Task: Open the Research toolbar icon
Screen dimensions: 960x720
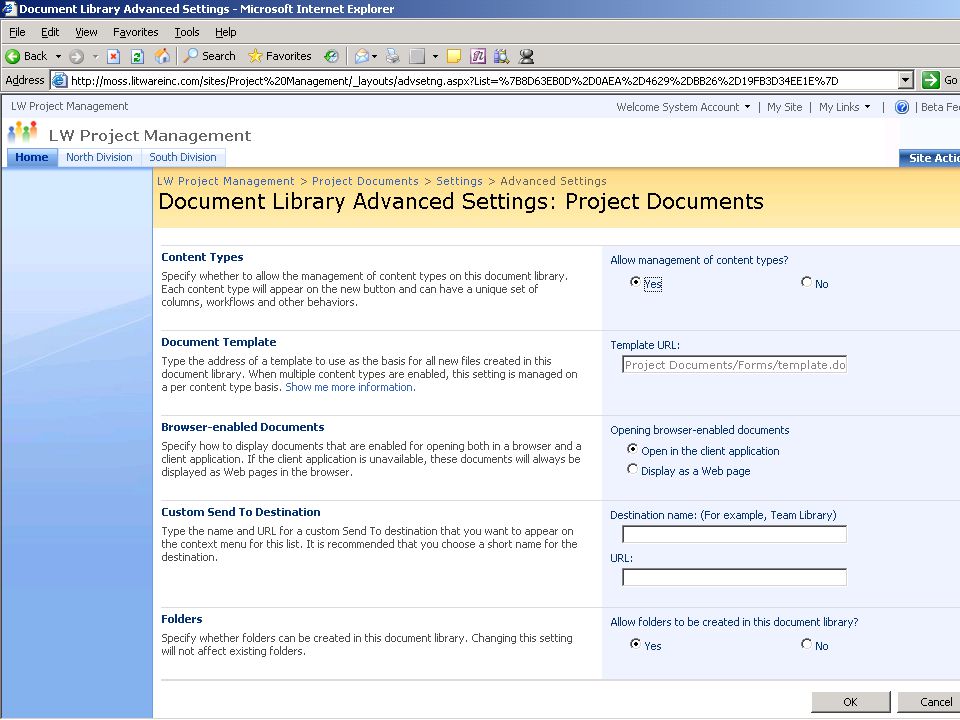Action: [501, 56]
